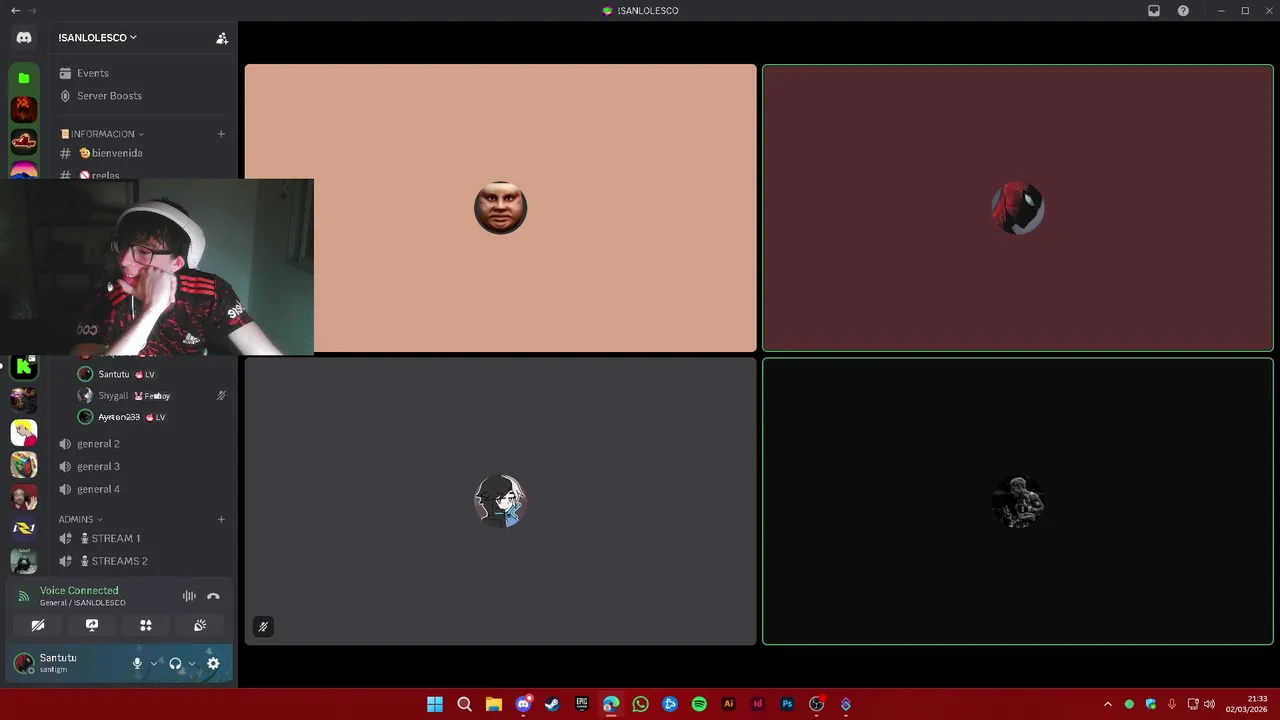This screenshot has height=720, width=1280.
Task: Click the muted mic indicator on bottom-left tile
Action: coord(263,627)
